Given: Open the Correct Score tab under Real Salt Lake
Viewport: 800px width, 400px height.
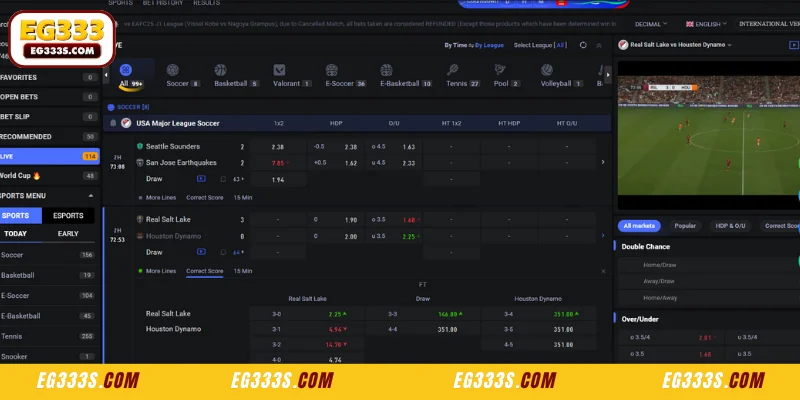Looking at the screenshot, I should point(205,271).
